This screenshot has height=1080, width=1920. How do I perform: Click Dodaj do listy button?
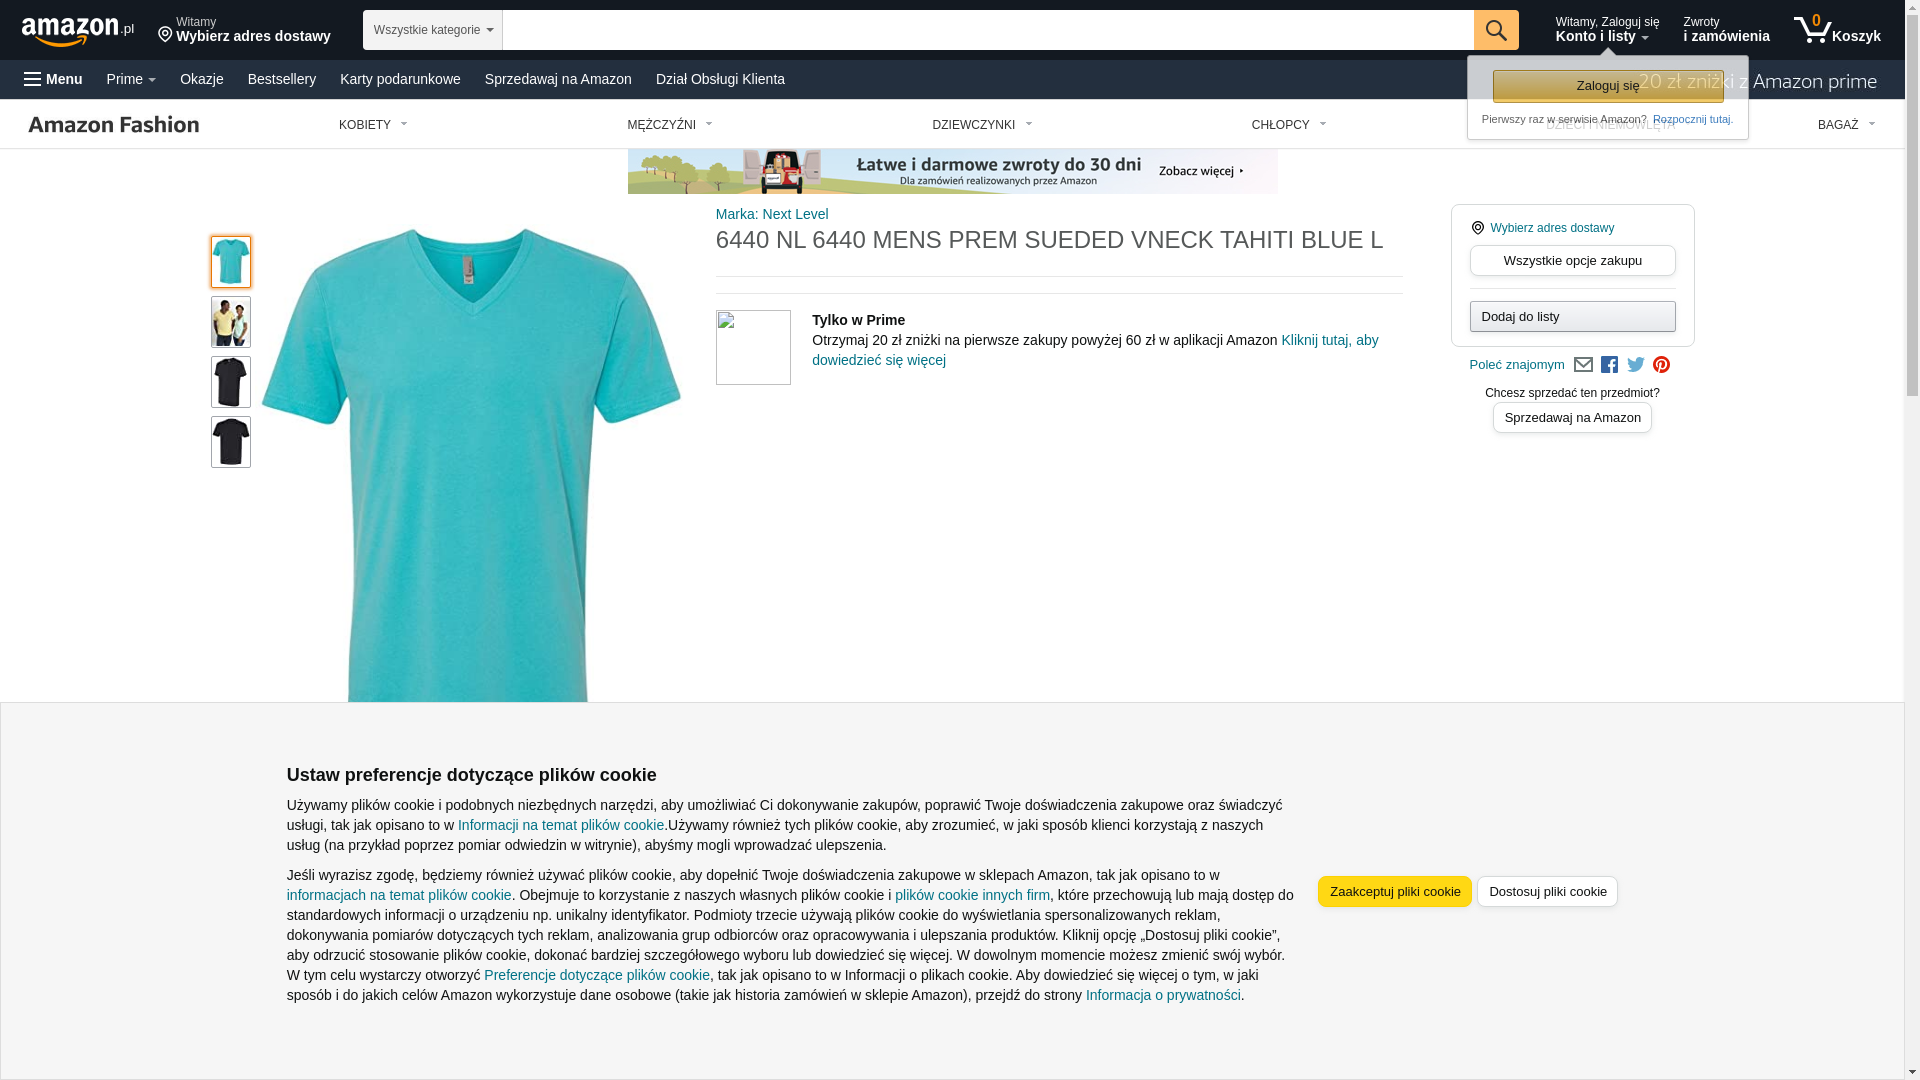[x=1573, y=317]
